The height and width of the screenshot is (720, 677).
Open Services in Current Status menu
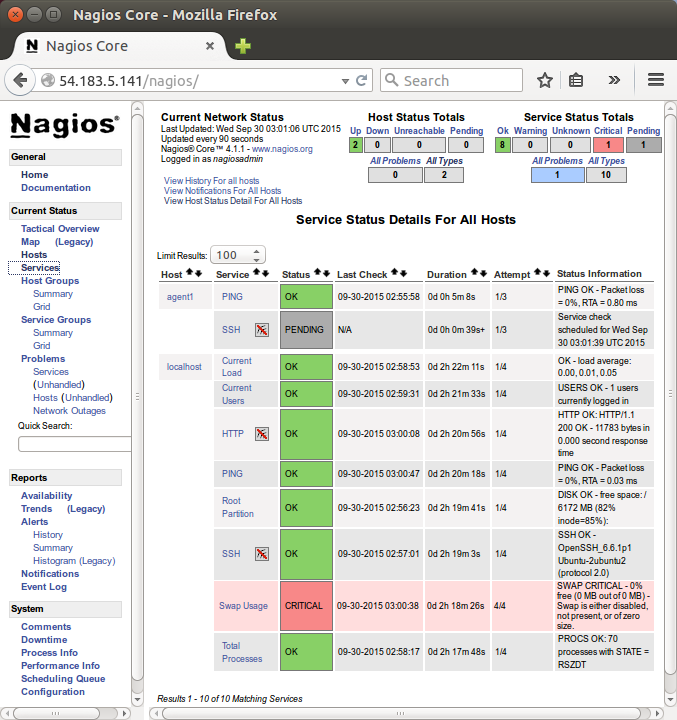pos(40,268)
